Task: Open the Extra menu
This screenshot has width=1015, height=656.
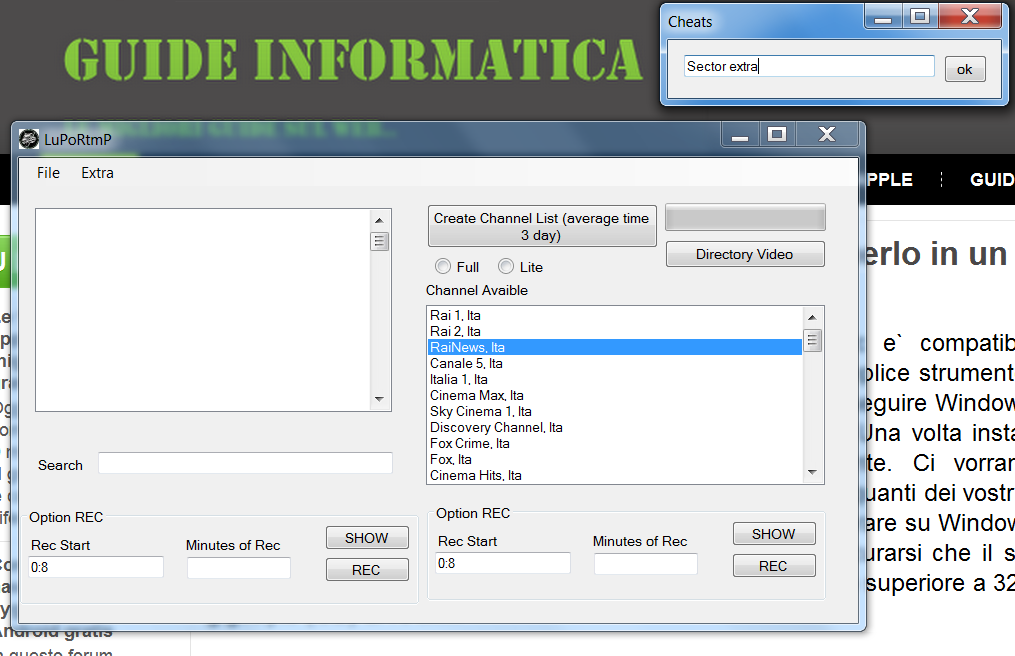Action: tap(97, 173)
